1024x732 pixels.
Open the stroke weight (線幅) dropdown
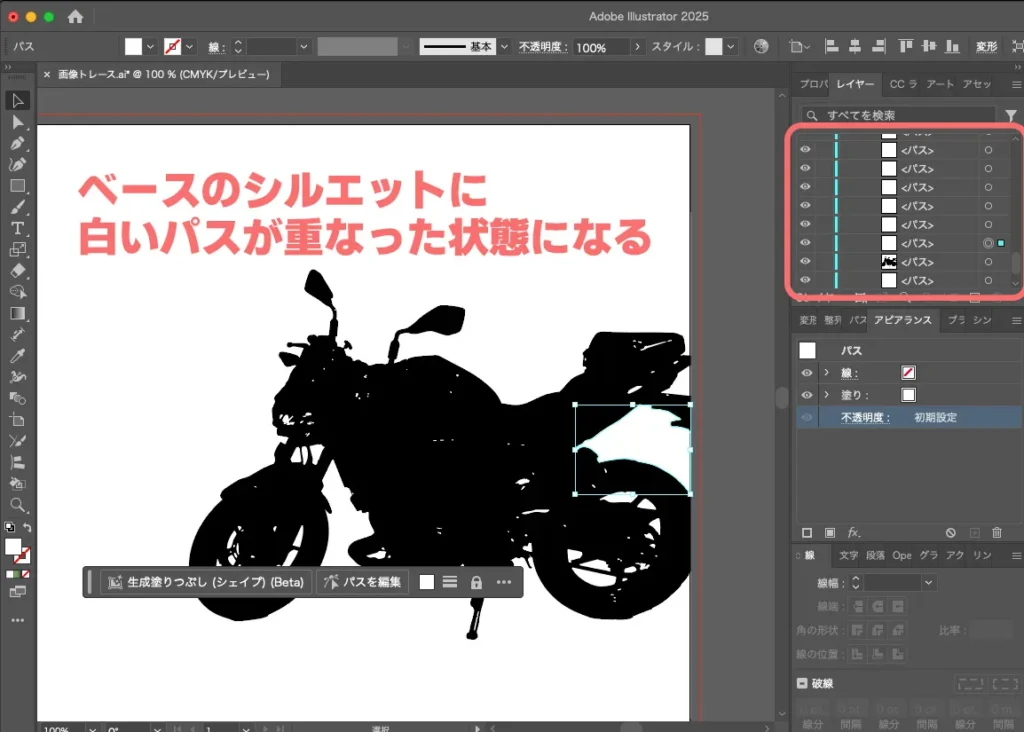929,582
